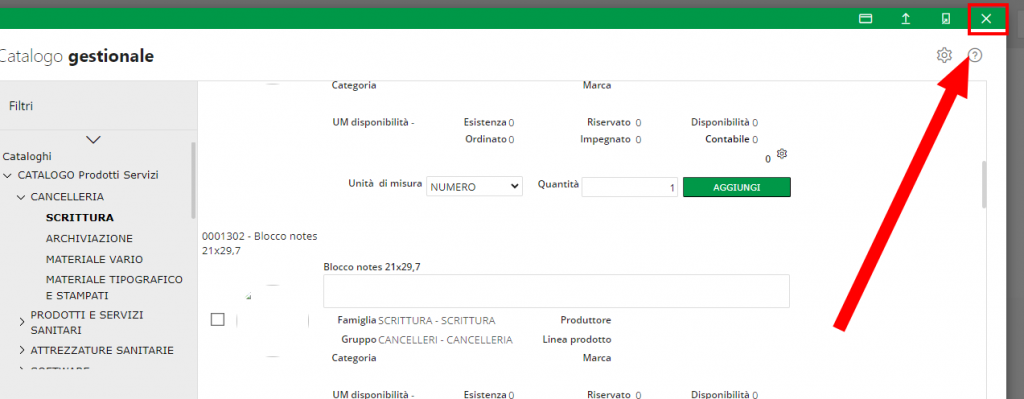Screen dimensions: 1024x399
Task: Tick the checkbox for Blocco notes product
Action: coord(217,319)
